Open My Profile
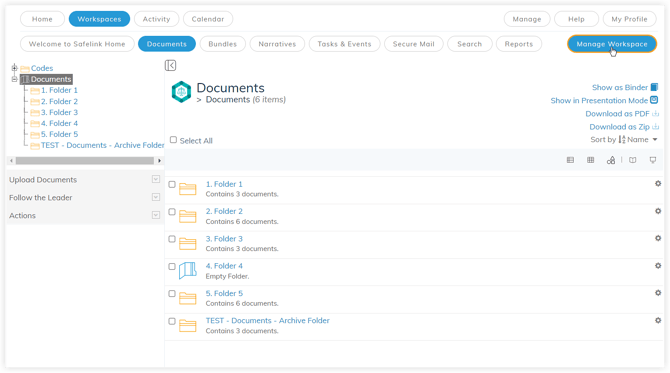The width and height of the screenshot is (670, 373). [x=629, y=19]
